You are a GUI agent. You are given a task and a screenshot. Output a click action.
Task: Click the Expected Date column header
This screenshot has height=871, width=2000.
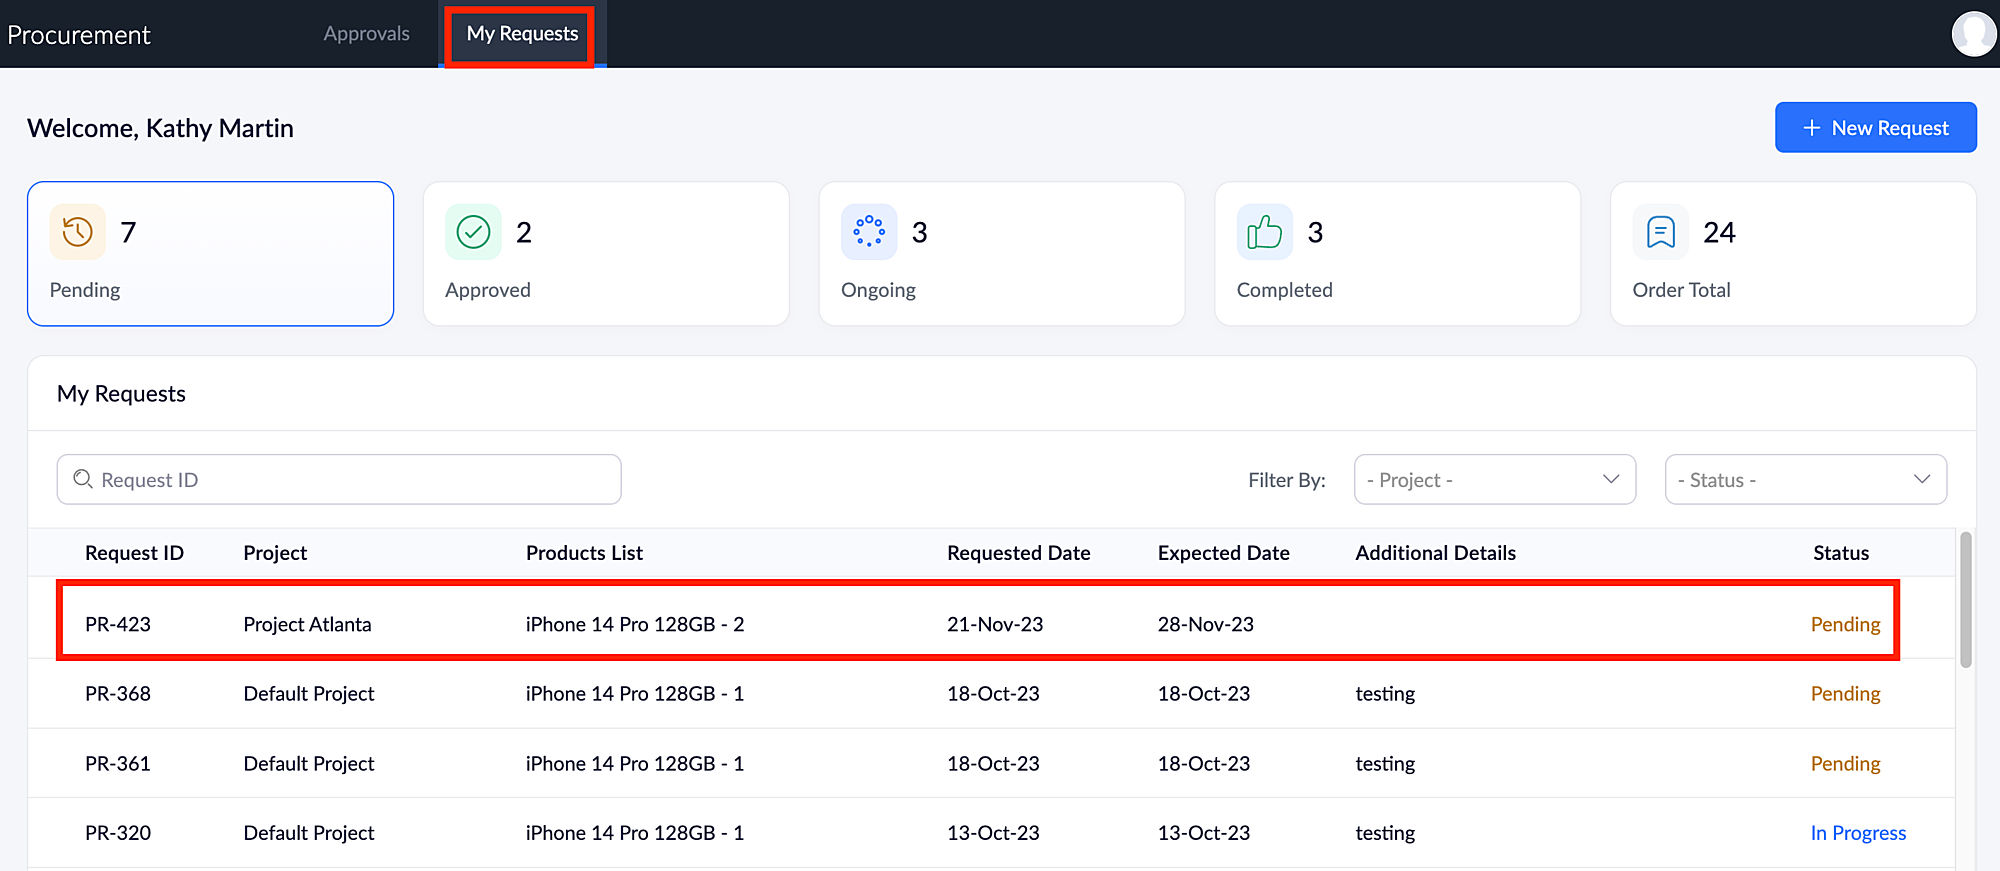click(x=1223, y=553)
